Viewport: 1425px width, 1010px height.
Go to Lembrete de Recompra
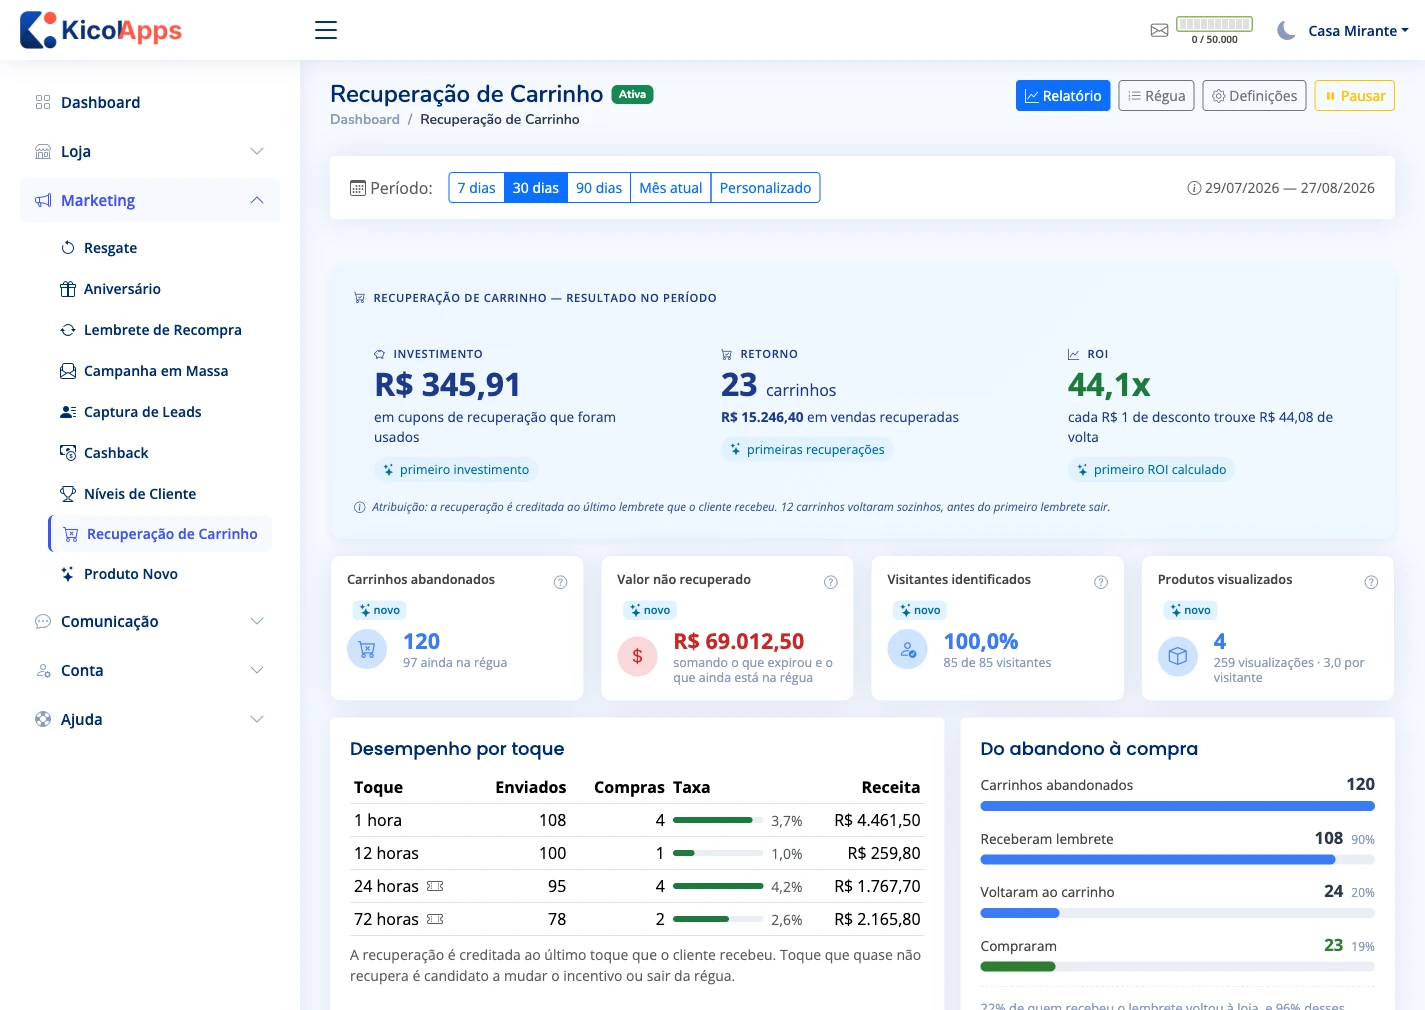[x=162, y=330]
